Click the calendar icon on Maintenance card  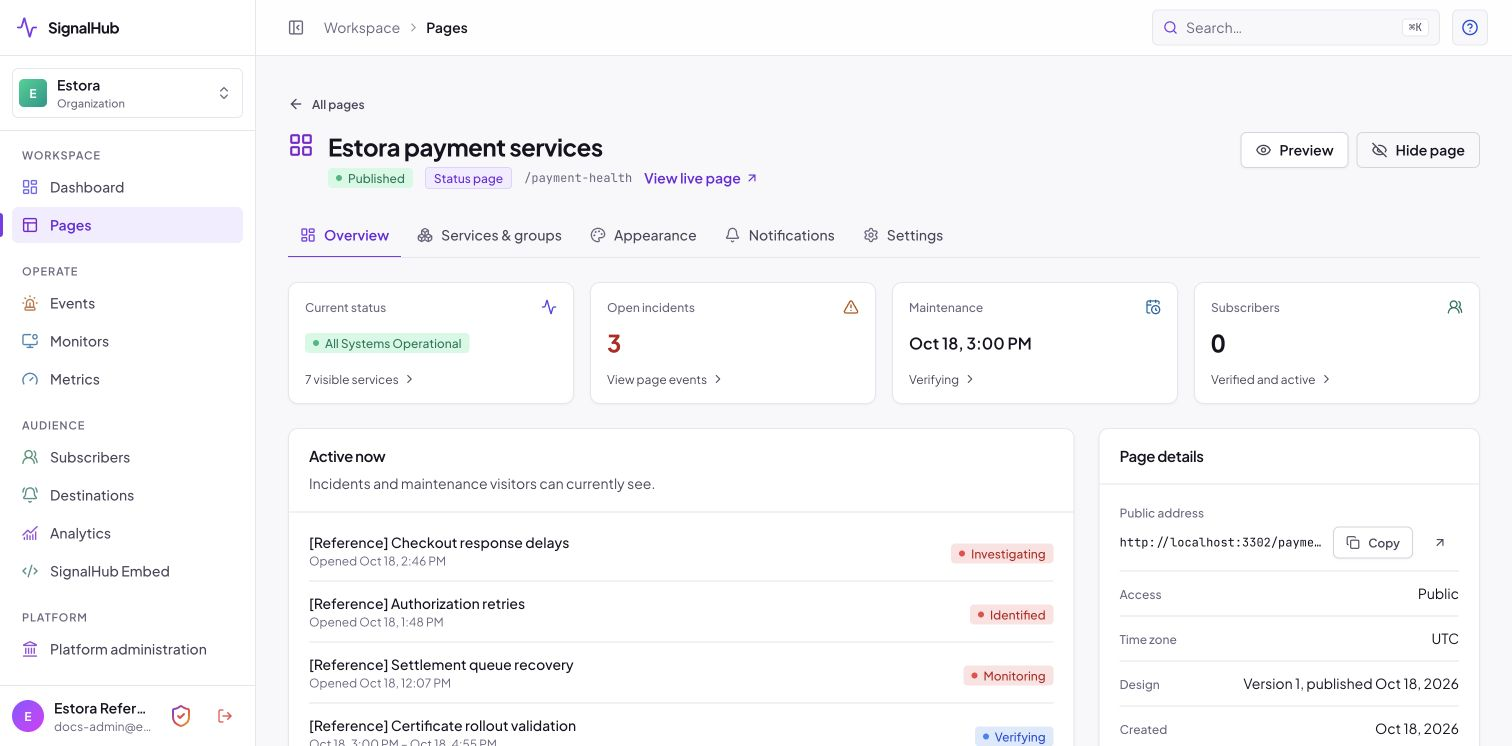1153,307
